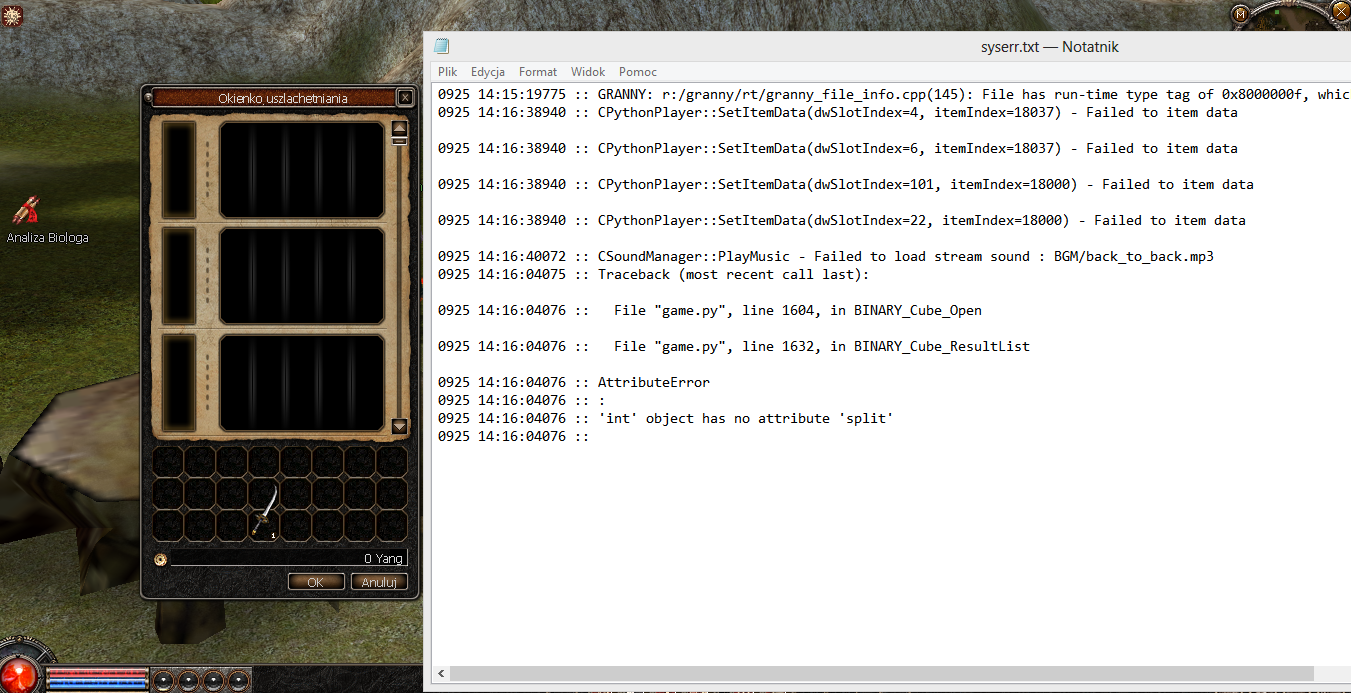Click the red health orb
This screenshot has width=1351, height=693.
(x=18, y=674)
